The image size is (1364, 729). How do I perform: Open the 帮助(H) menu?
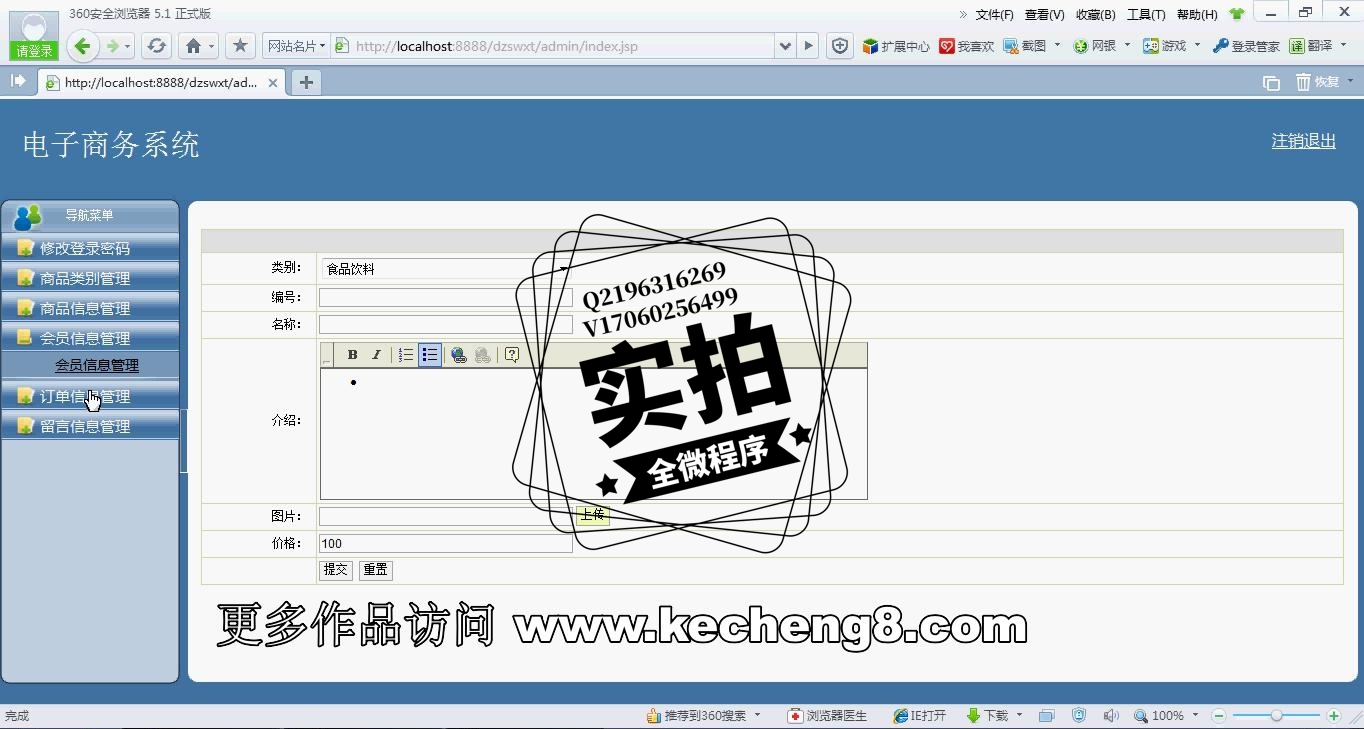(1197, 14)
